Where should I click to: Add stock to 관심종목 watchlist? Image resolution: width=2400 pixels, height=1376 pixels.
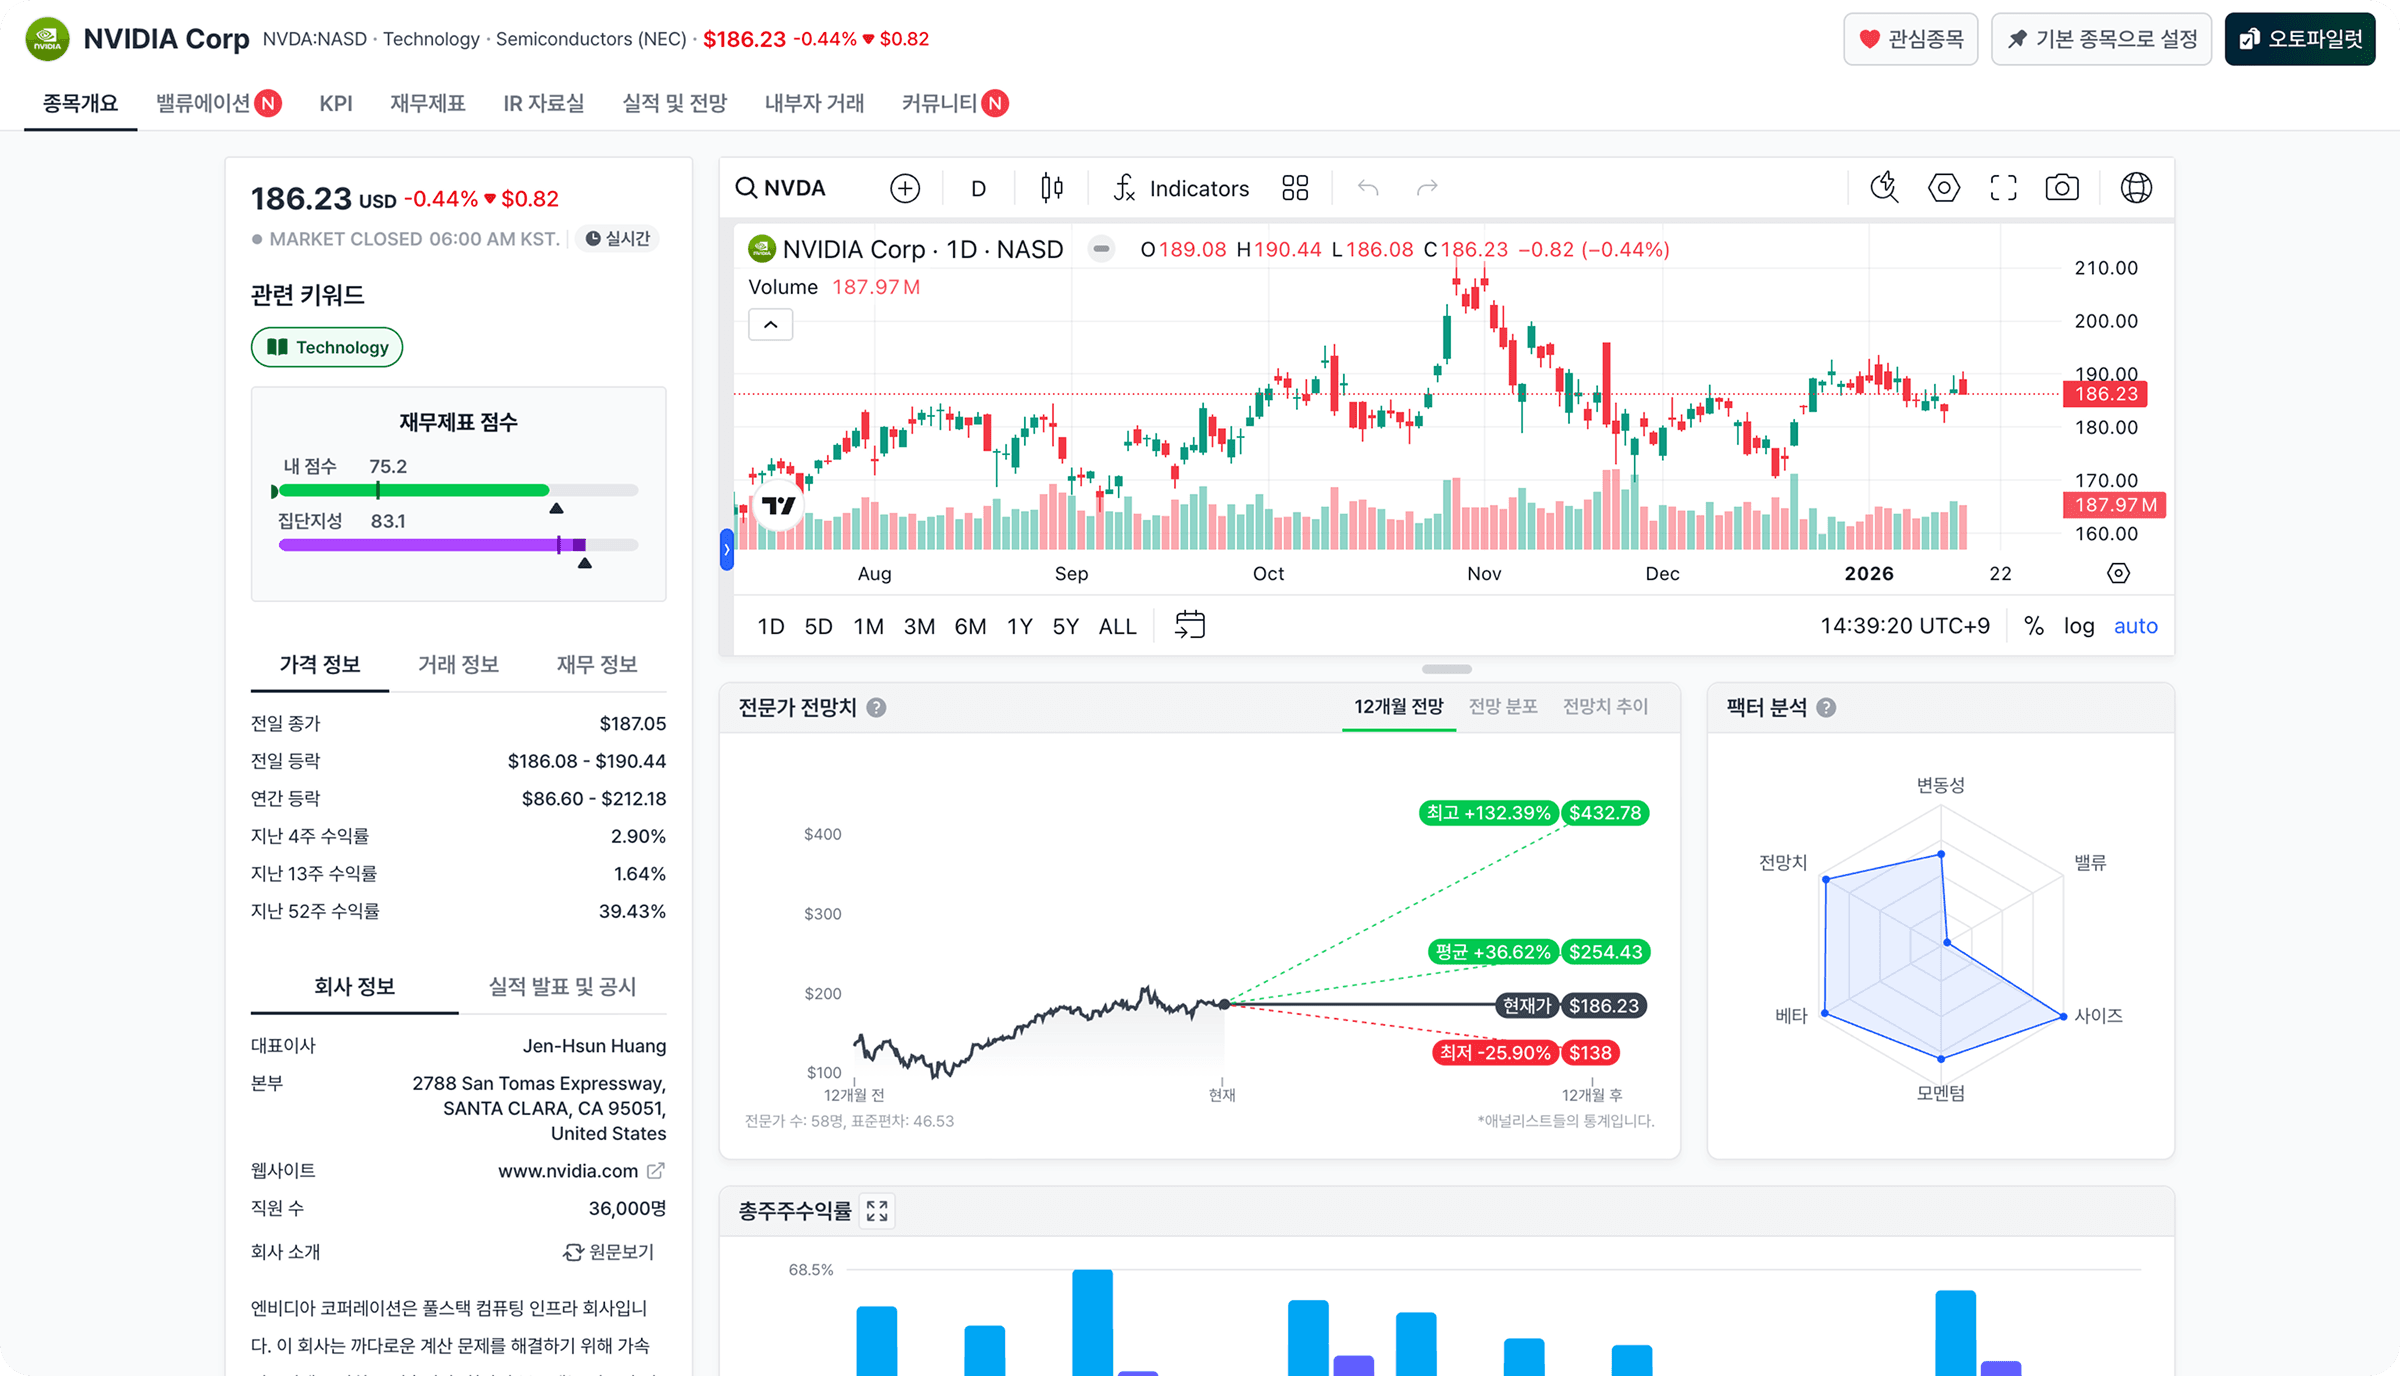coord(1911,39)
